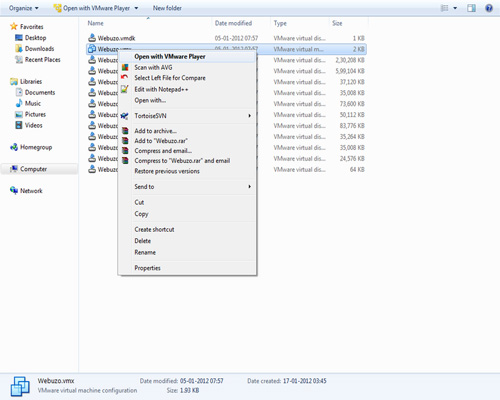Choose Create shortcut

click(x=154, y=229)
